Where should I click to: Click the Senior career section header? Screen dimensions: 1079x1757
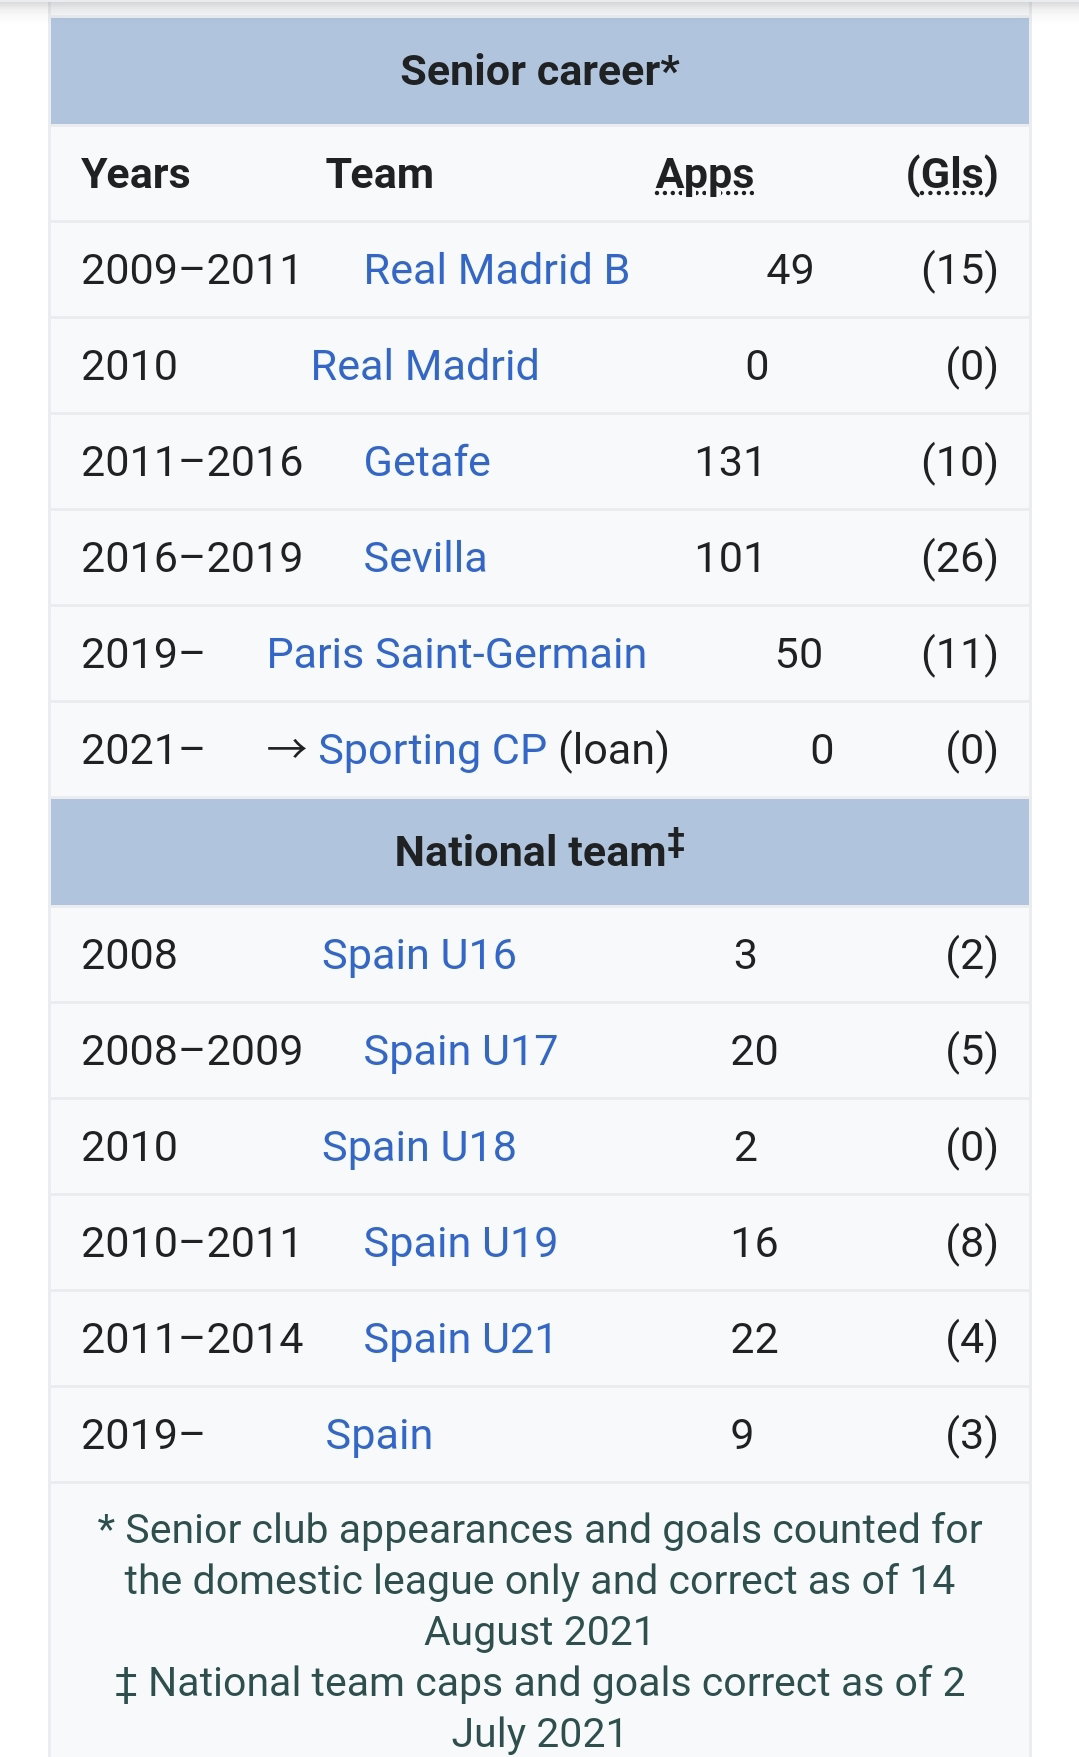540,71
